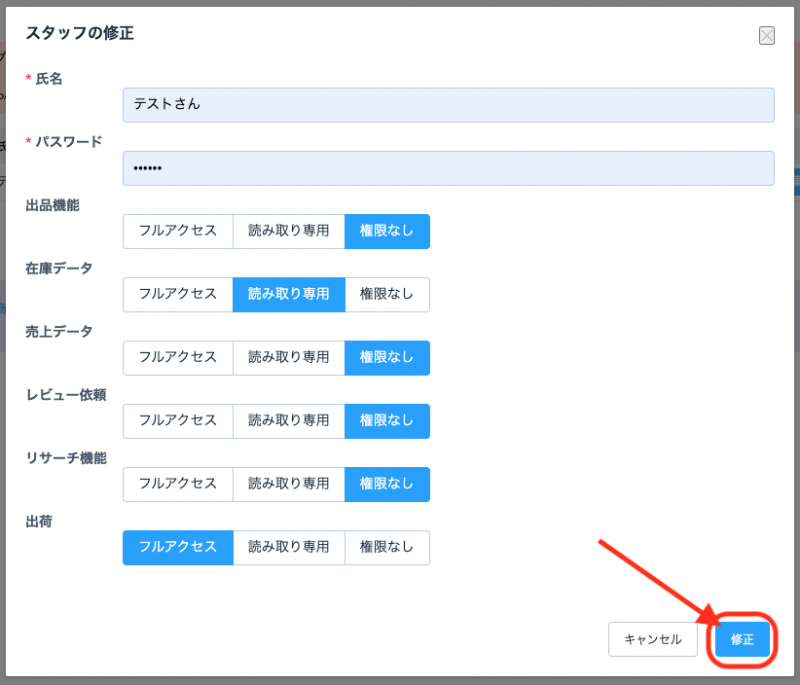Choose 権限なし for 売上データ

click(x=387, y=358)
